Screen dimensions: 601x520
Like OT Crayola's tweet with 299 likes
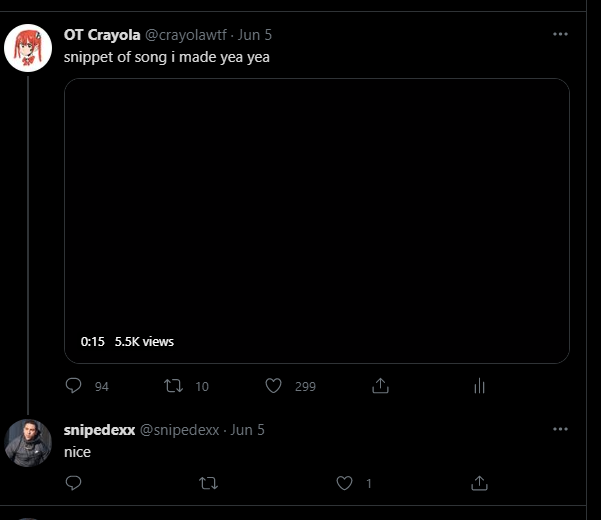276,386
